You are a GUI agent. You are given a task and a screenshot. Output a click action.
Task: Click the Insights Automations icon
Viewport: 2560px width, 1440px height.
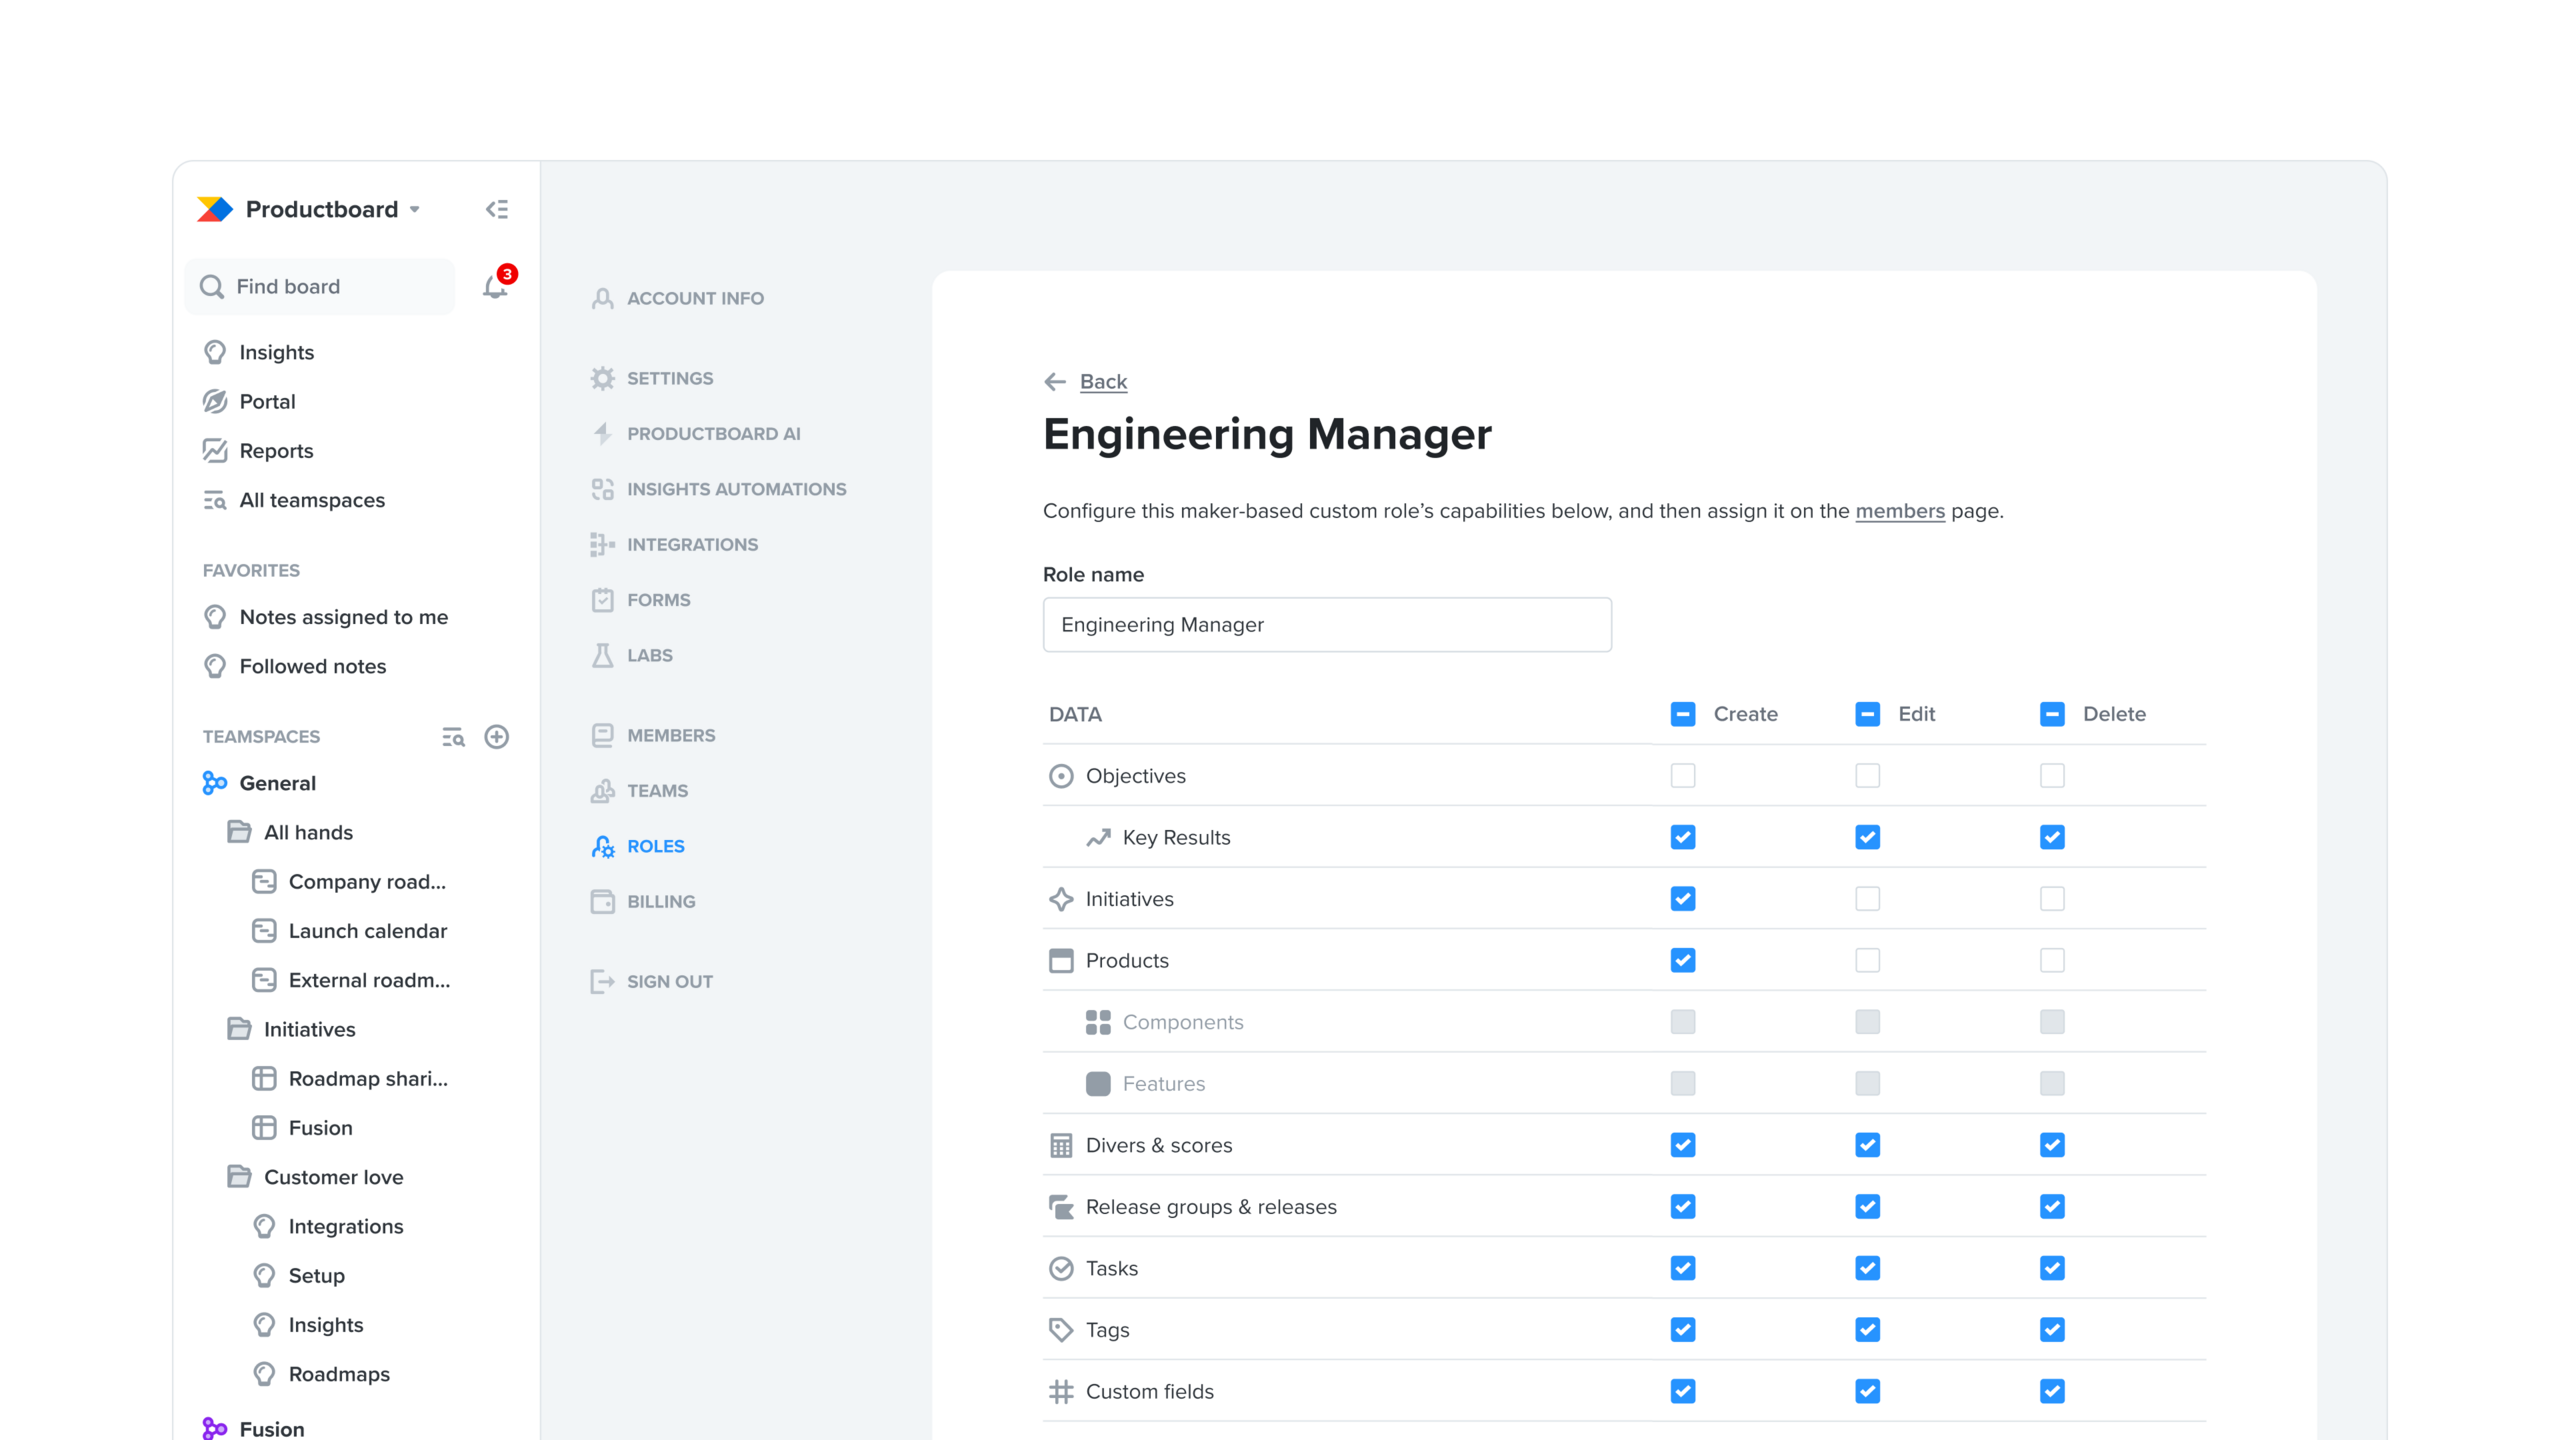pyautogui.click(x=603, y=489)
